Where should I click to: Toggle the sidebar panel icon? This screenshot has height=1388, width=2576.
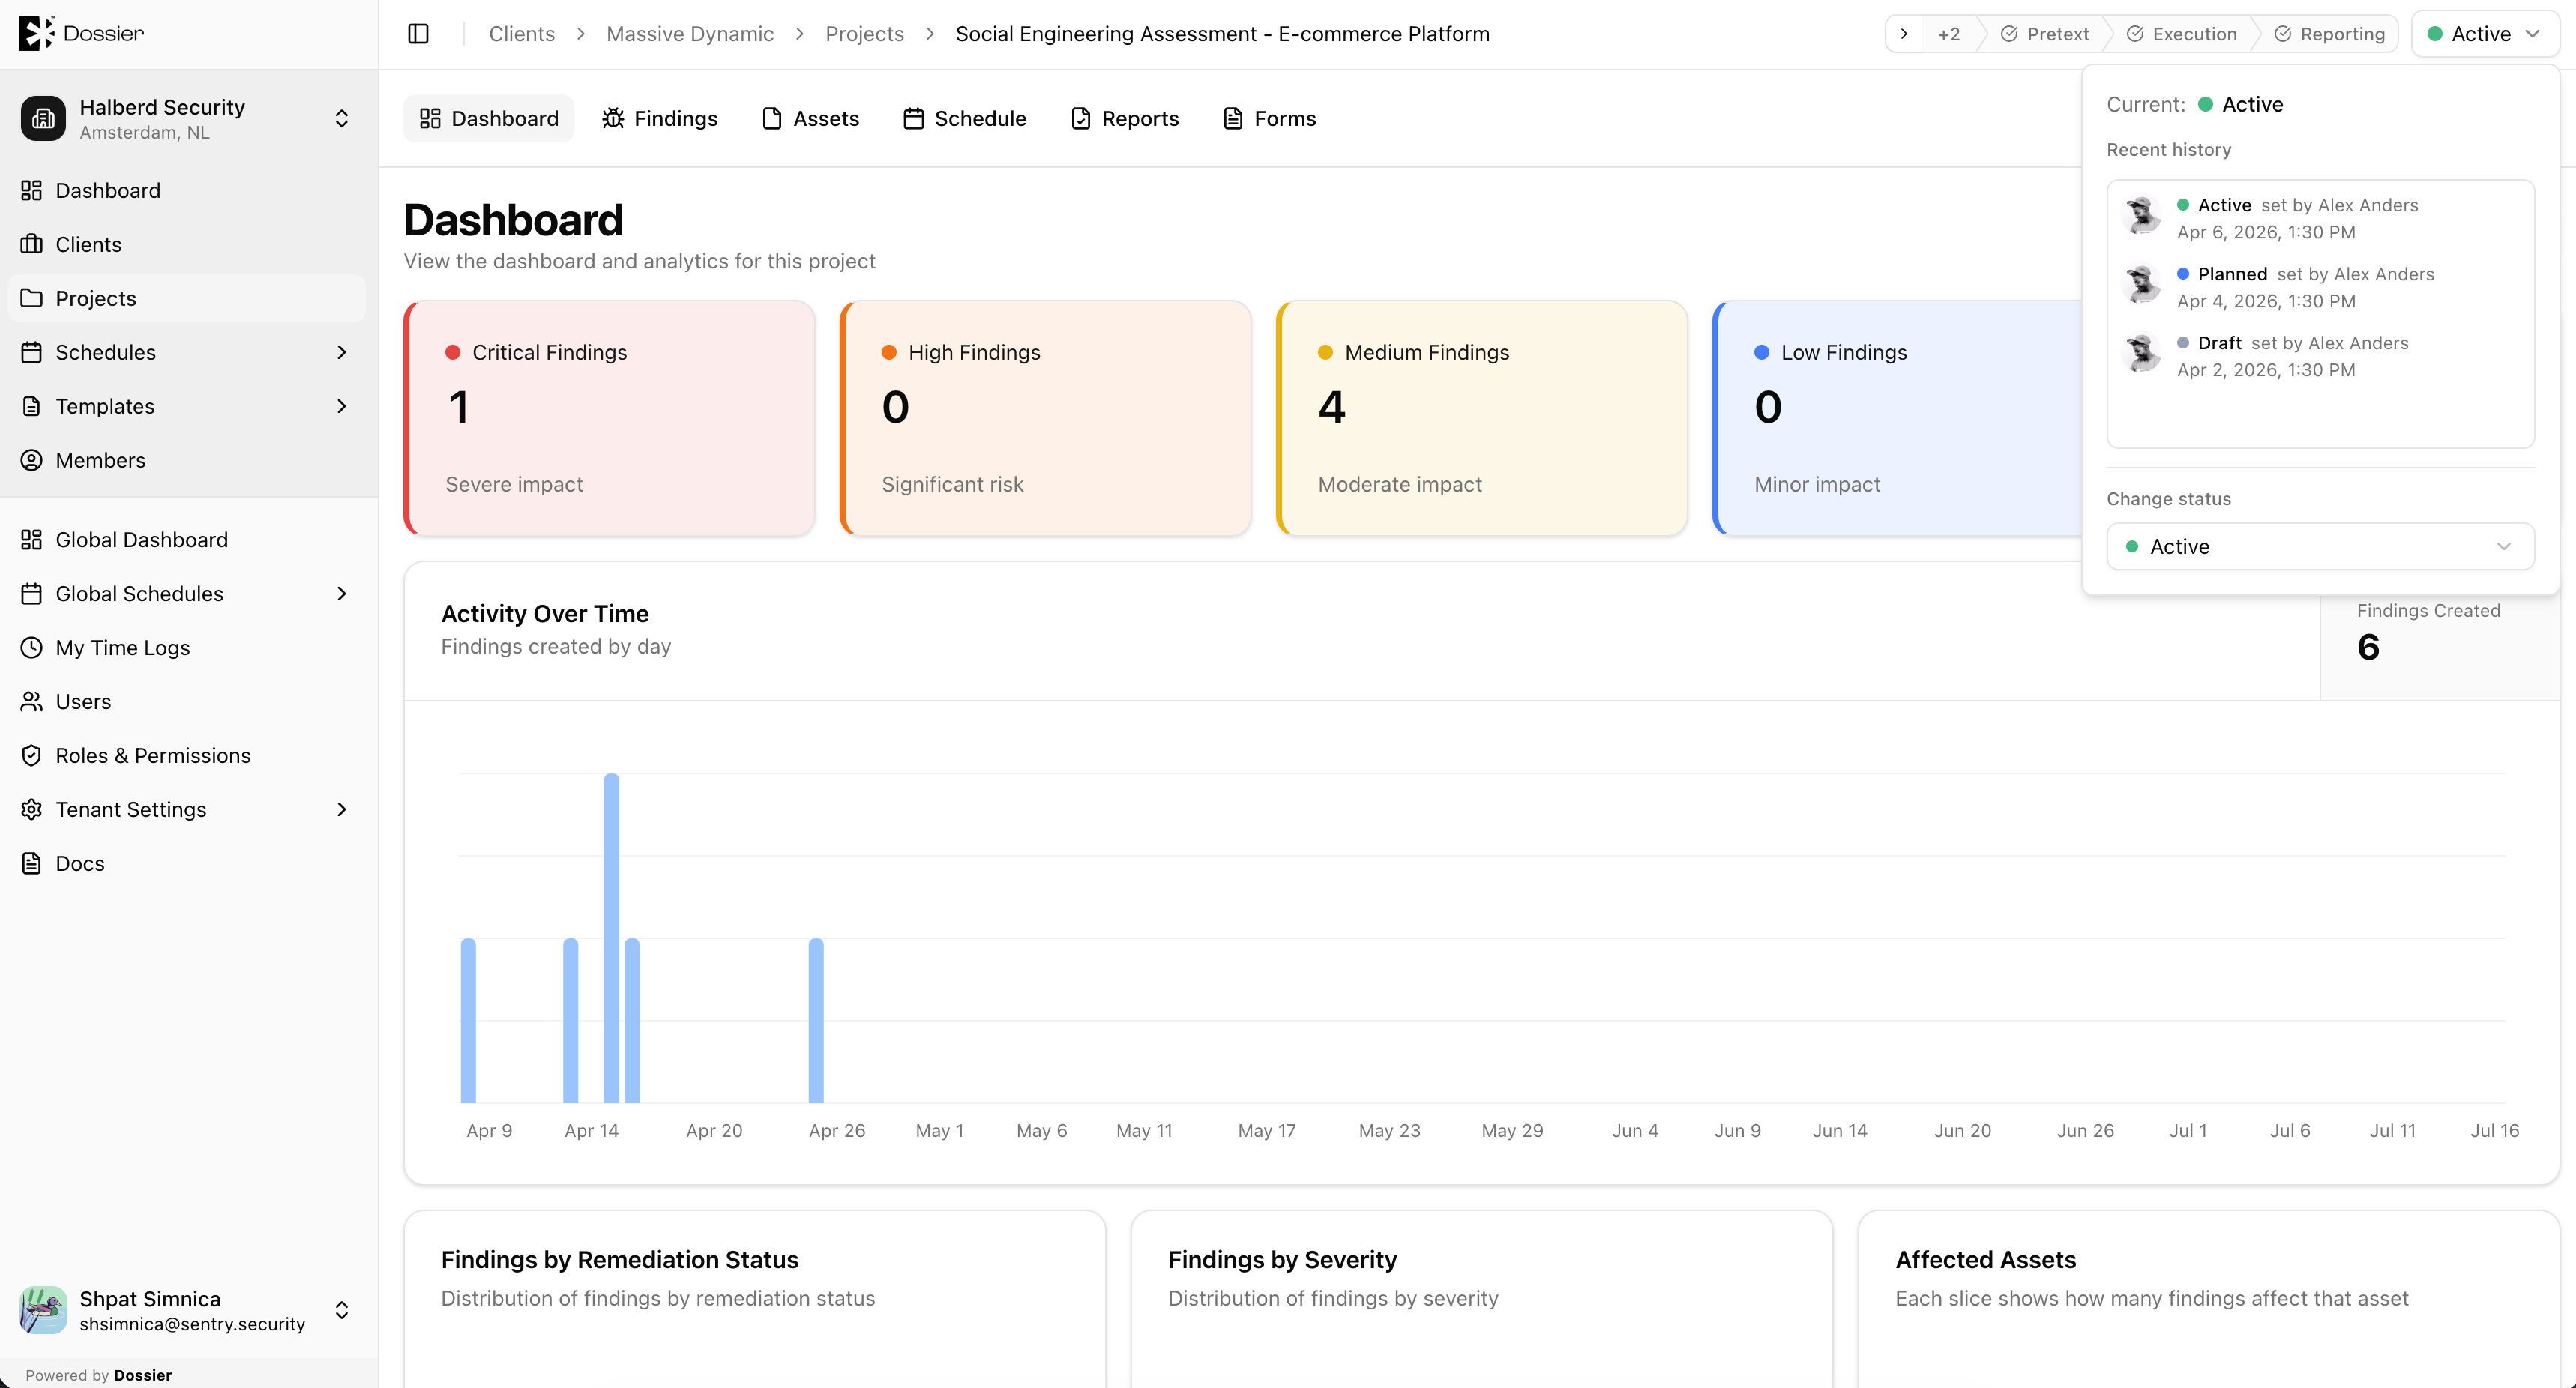coord(419,34)
